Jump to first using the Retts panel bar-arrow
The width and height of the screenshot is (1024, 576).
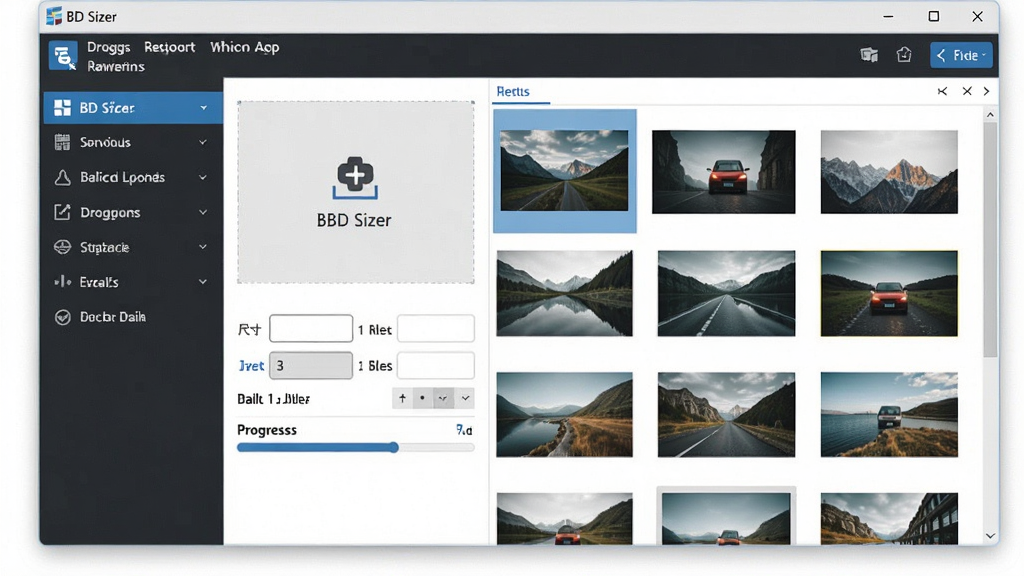[942, 91]
